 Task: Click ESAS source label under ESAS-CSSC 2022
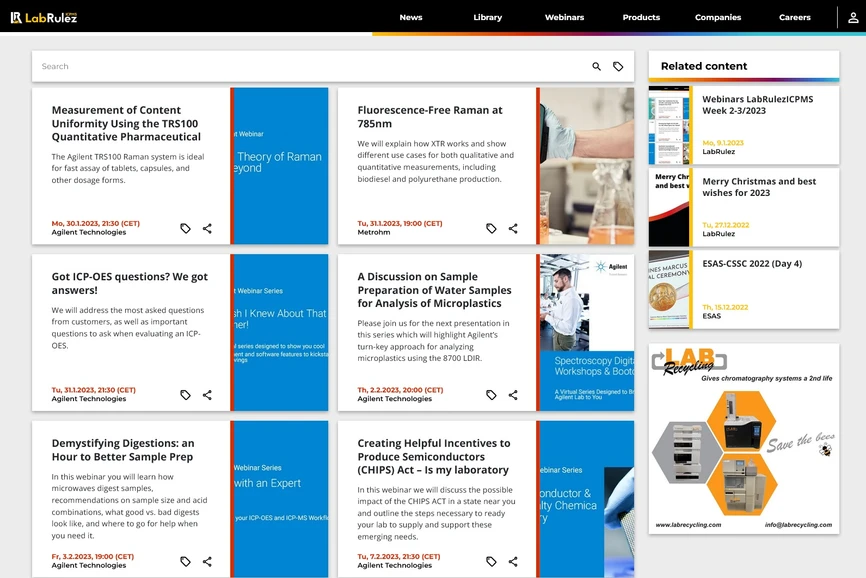pos(711,316)
